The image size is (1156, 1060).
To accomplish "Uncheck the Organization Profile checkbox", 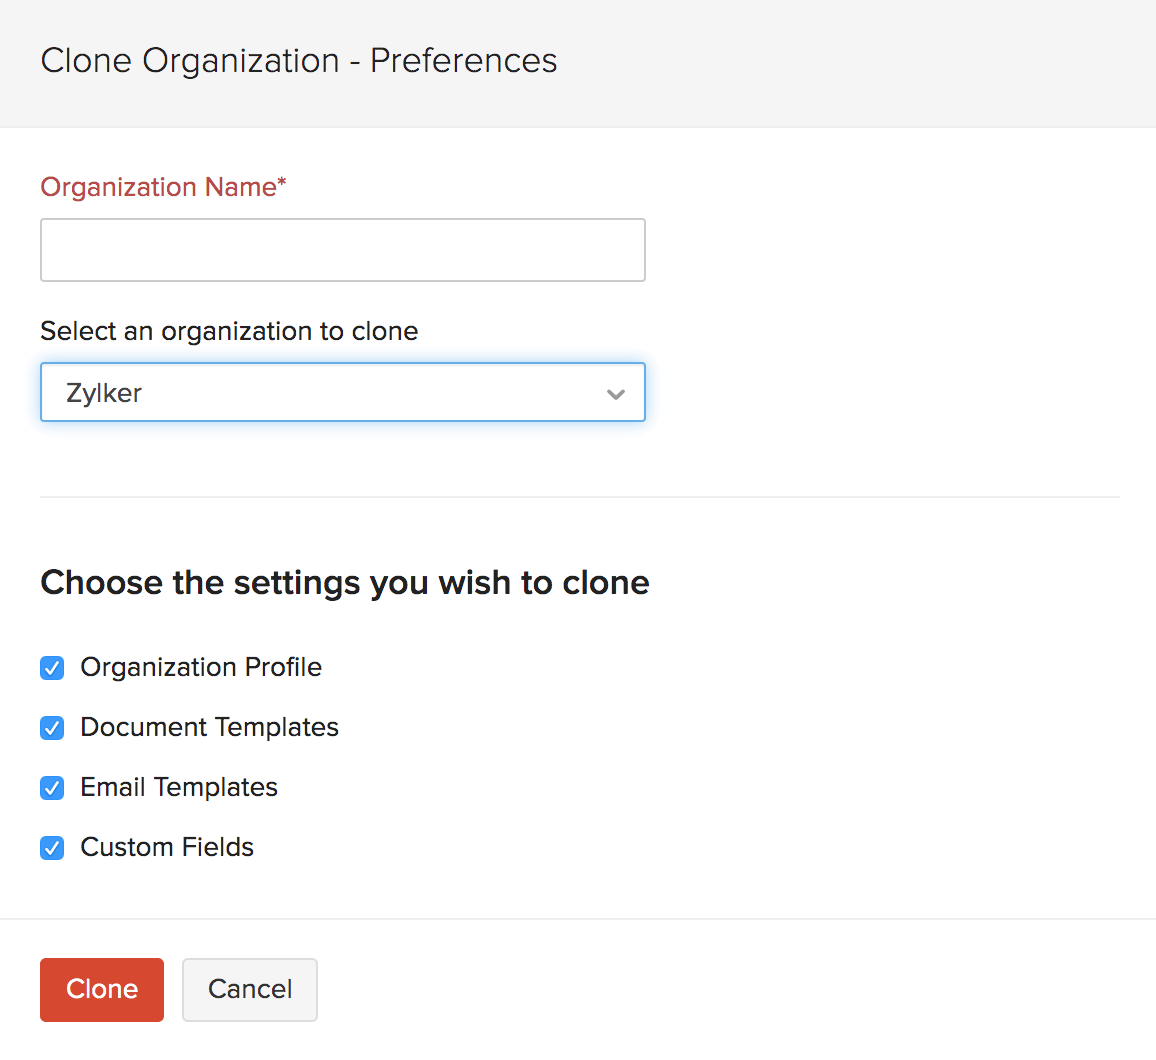I will pos(52,668).
